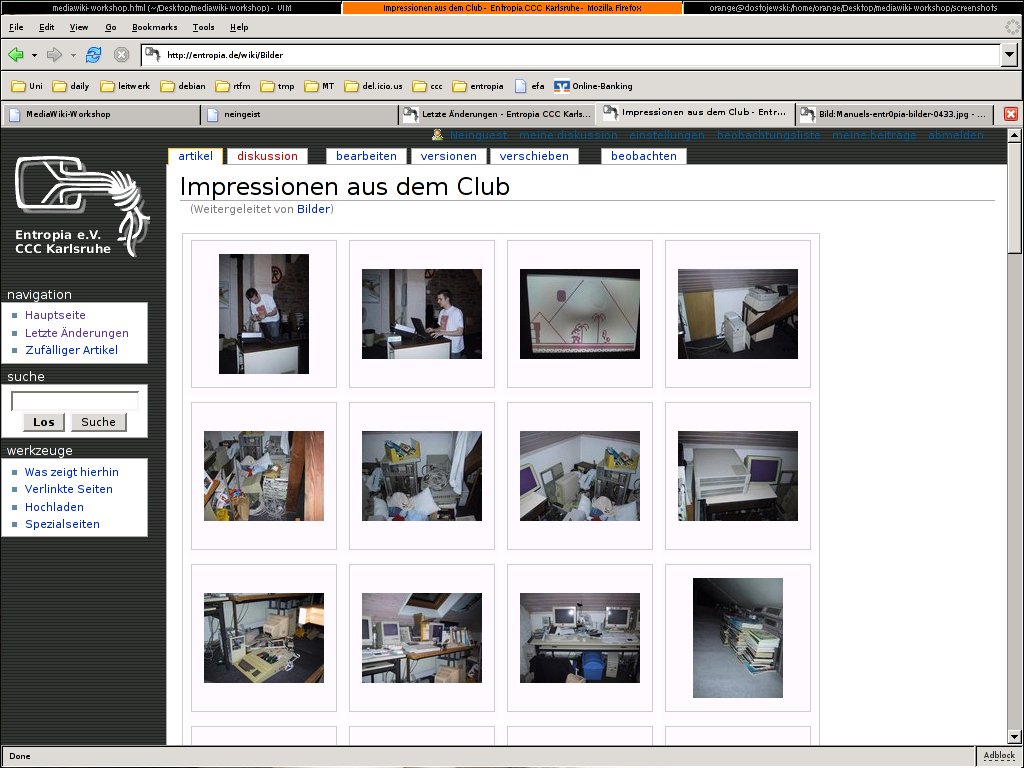Click the vertical scrollbar down arrow
This screenshot has height=768, width=1024.
click(1014, 737)
